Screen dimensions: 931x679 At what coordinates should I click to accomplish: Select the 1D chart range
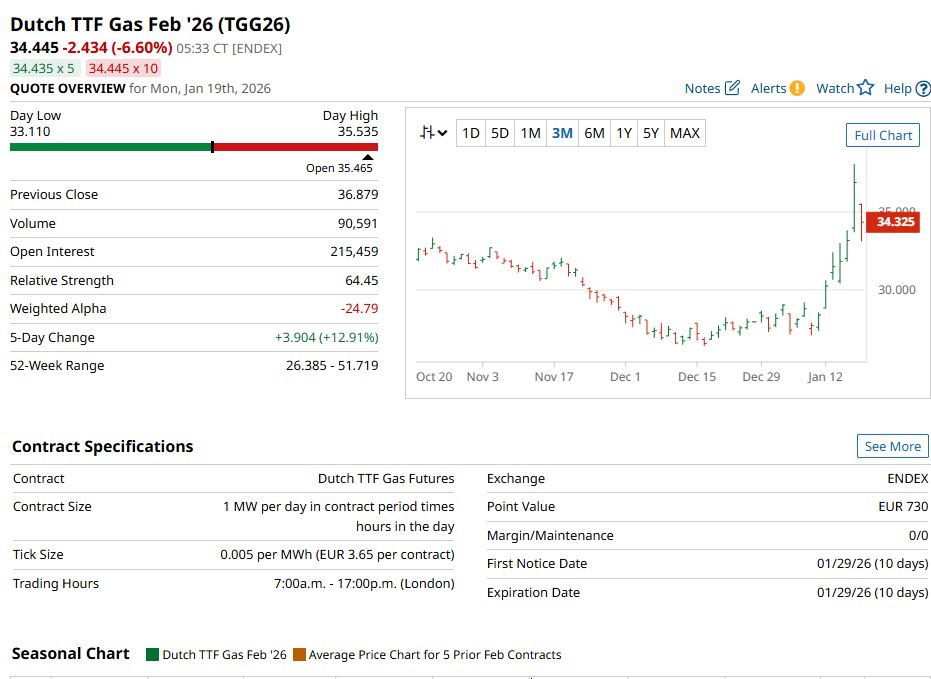point(471,133)
